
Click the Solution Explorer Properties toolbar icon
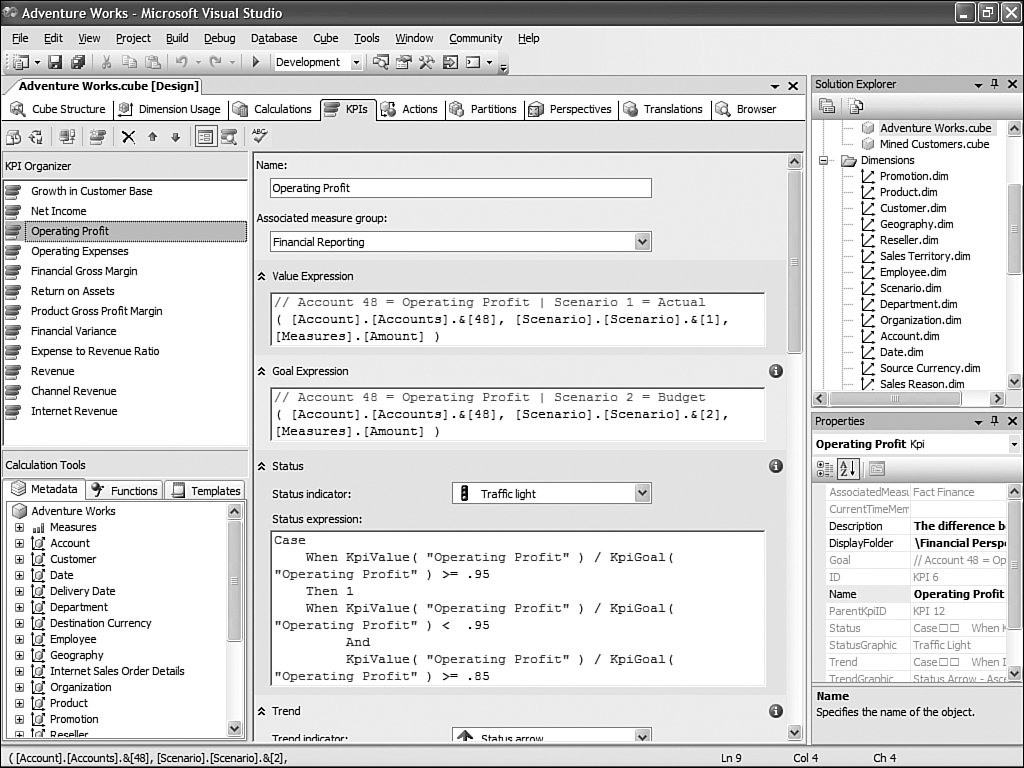click(x=827, y=106)
